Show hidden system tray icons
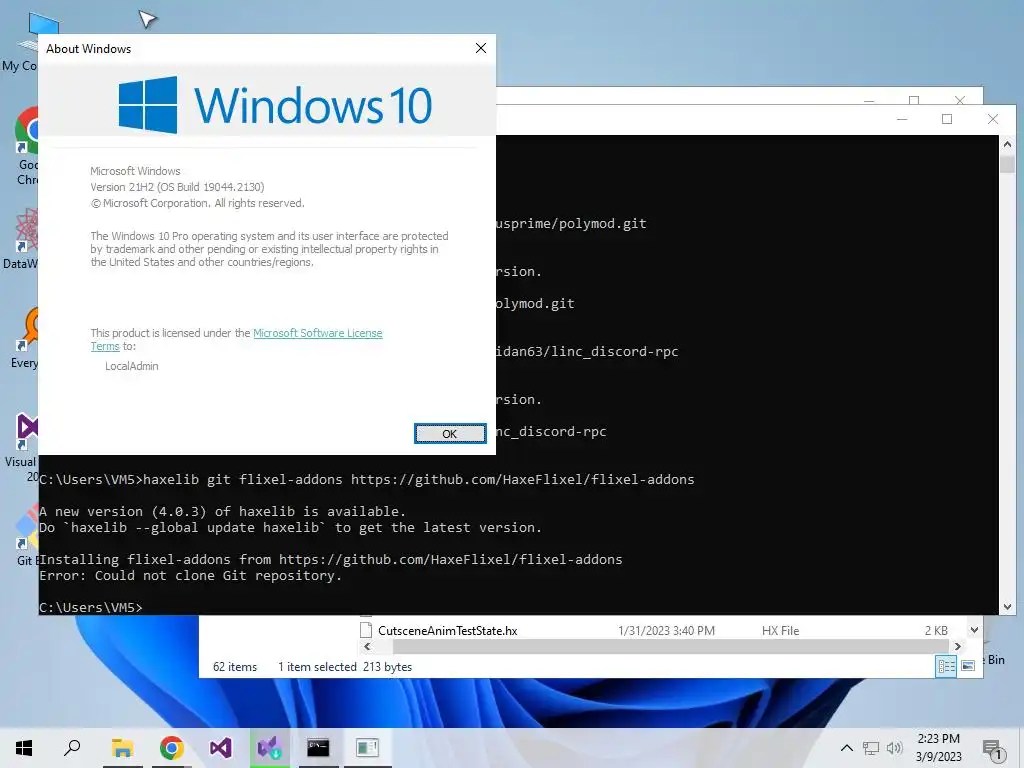Screen dimensions: 1024x768 pos(846,748)
